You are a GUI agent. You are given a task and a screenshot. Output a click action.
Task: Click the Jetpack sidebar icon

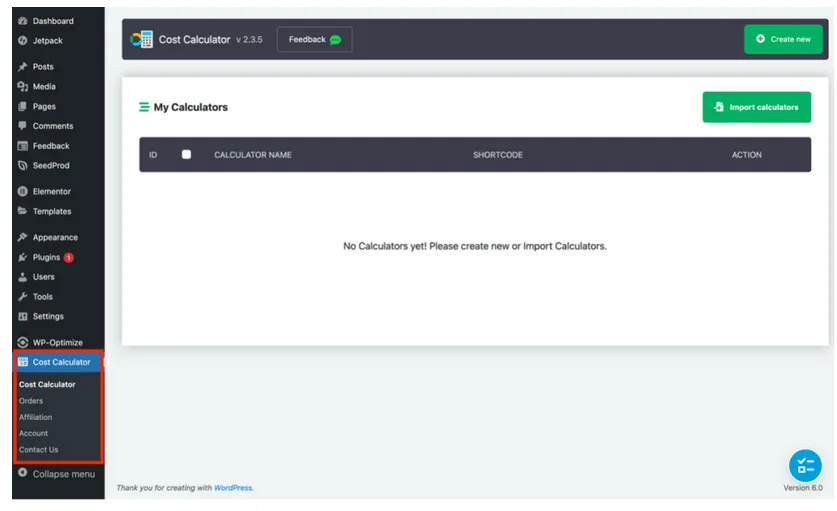(x=22, y=41)
